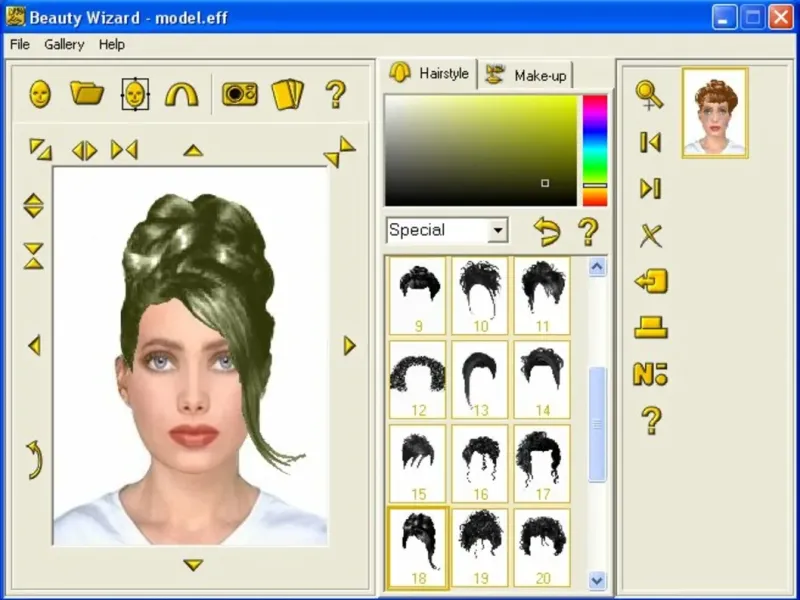Select hairstyle thumbnail 10
This screenshot has width=800, height=600.
pos(480,296)
